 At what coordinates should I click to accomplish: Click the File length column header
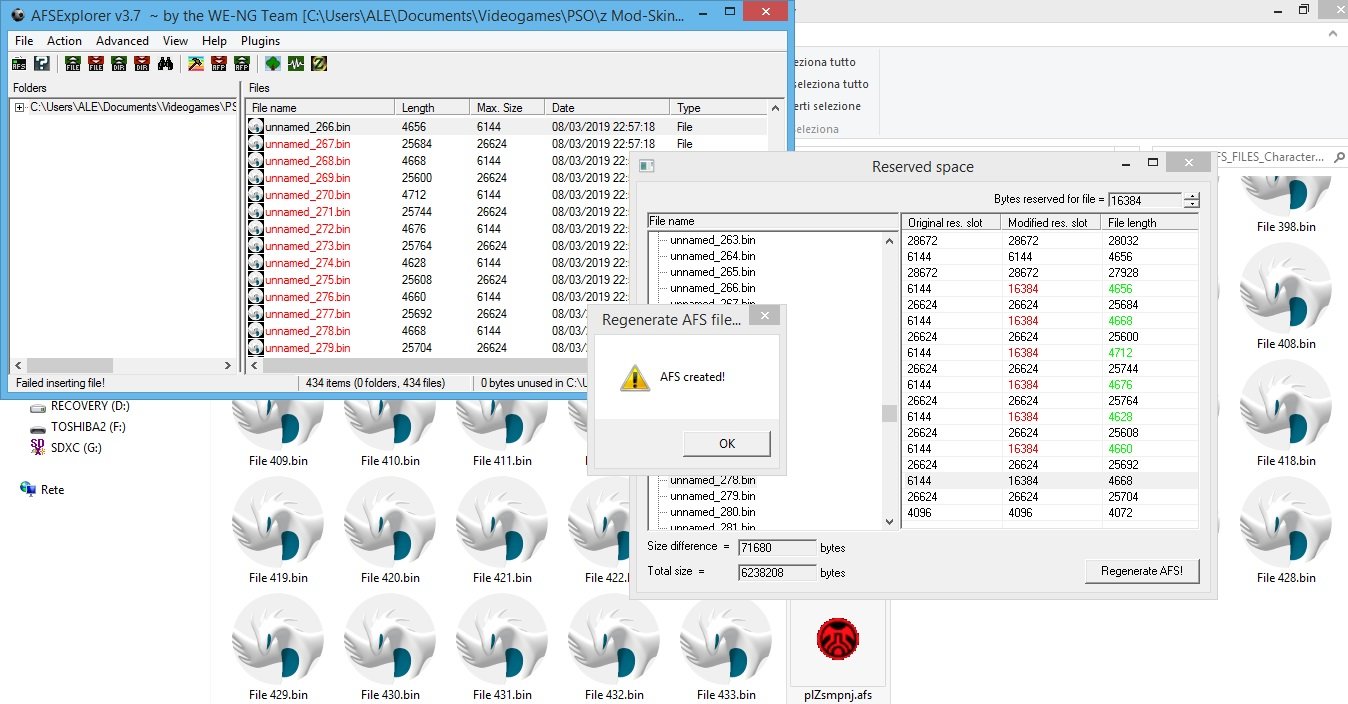1149,222
